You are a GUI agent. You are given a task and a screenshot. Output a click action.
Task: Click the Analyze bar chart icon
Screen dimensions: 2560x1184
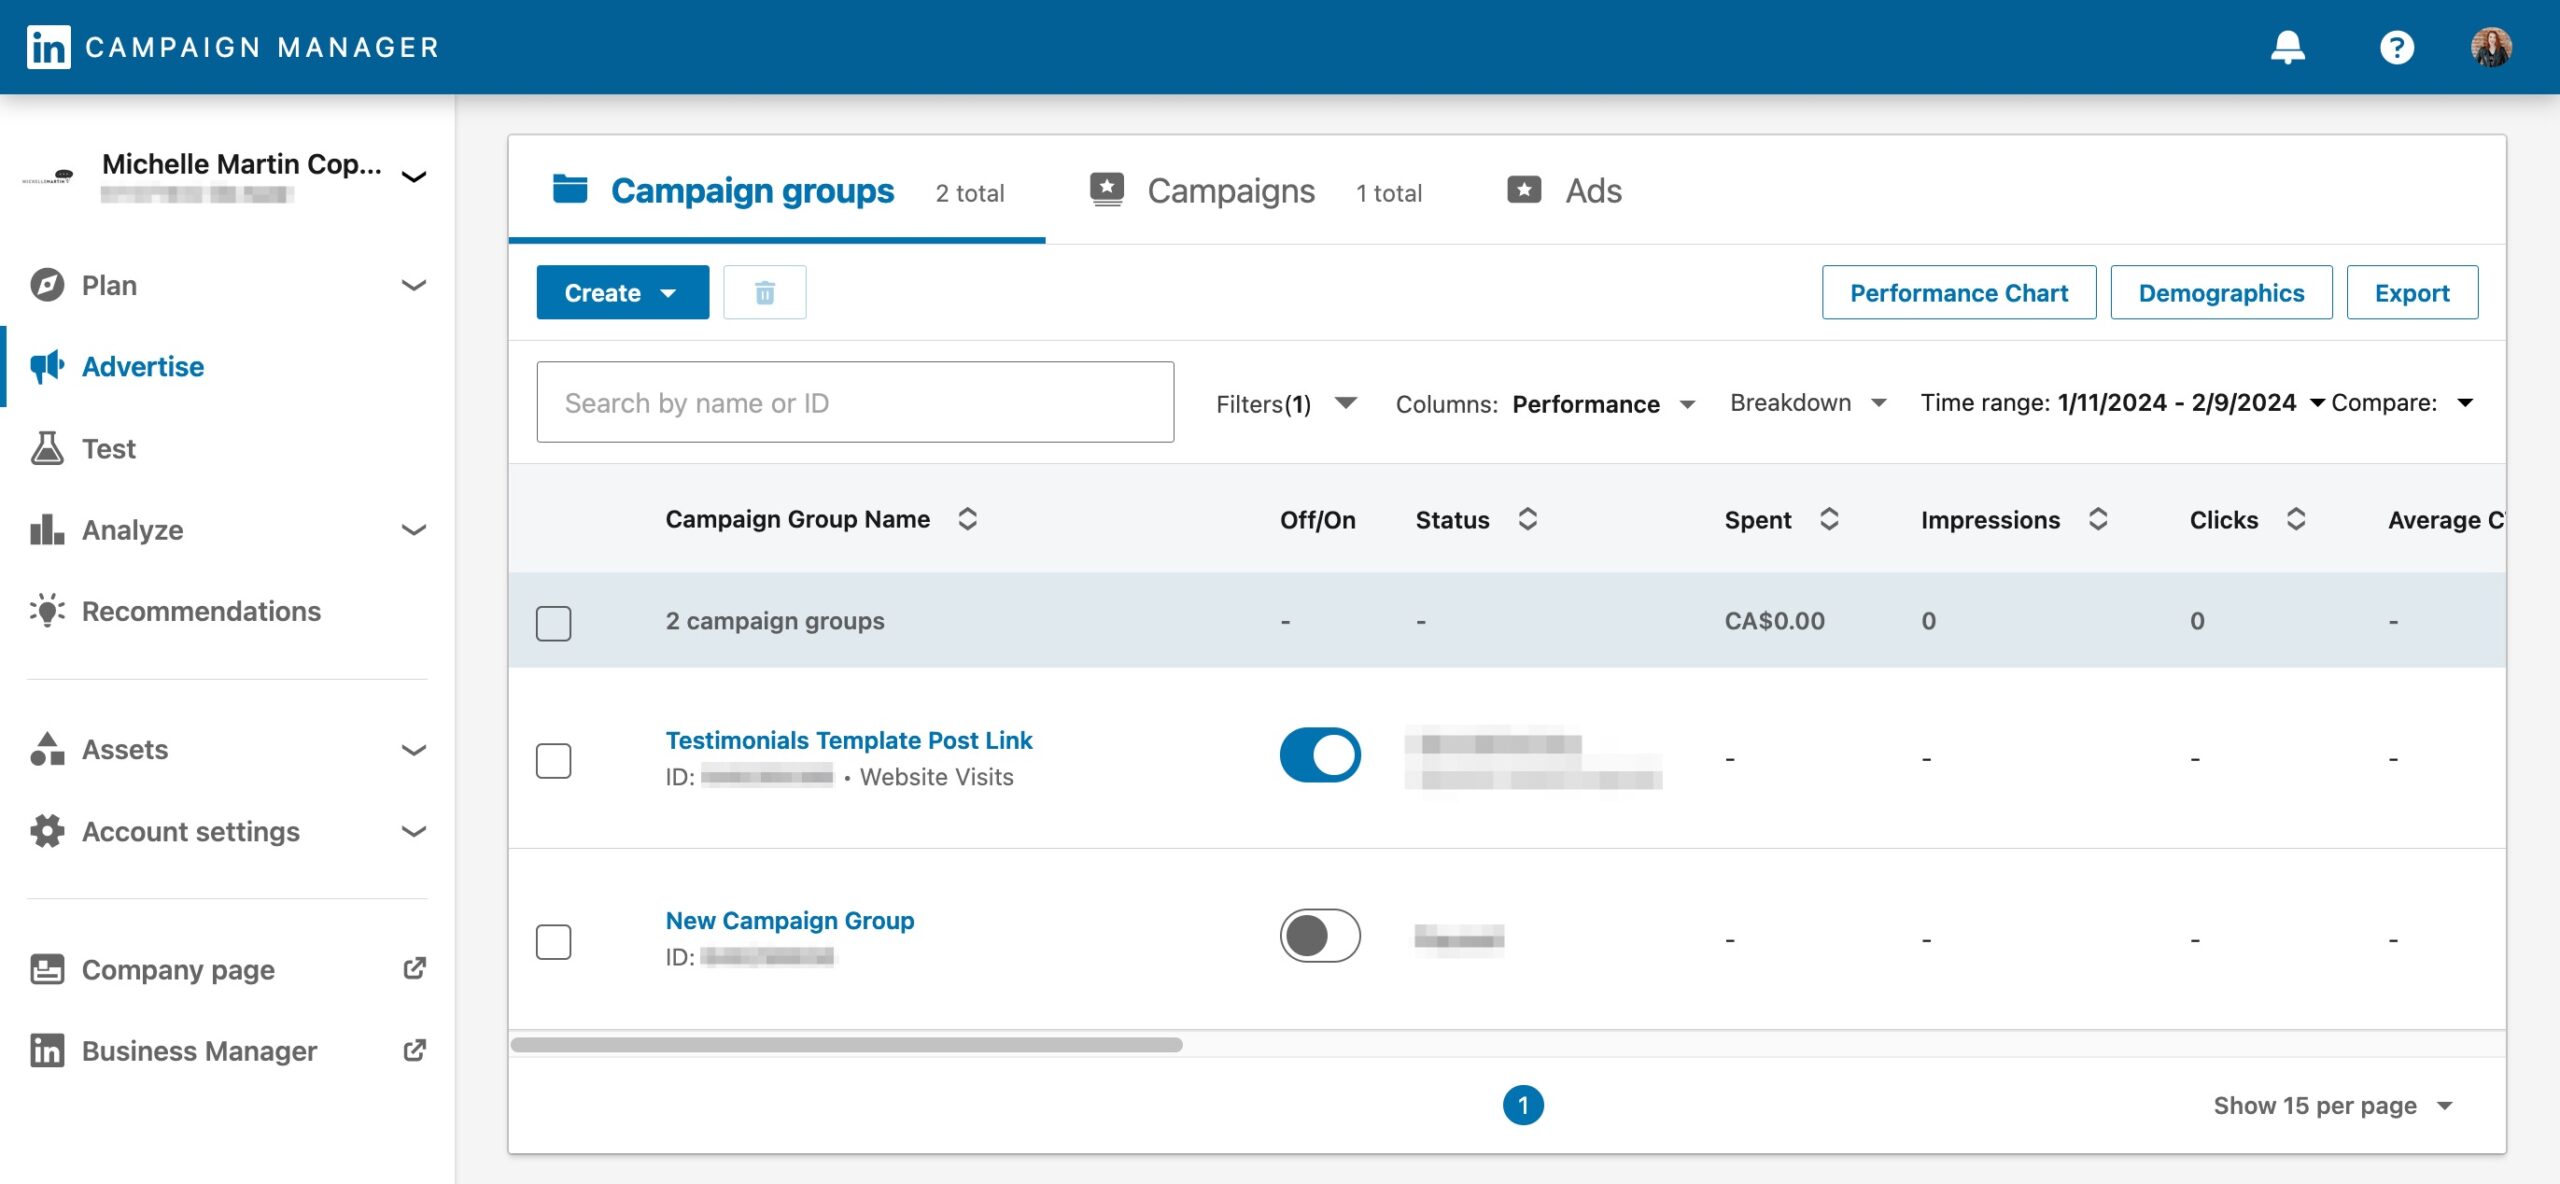pyautogui.click(x=47, y=529)
